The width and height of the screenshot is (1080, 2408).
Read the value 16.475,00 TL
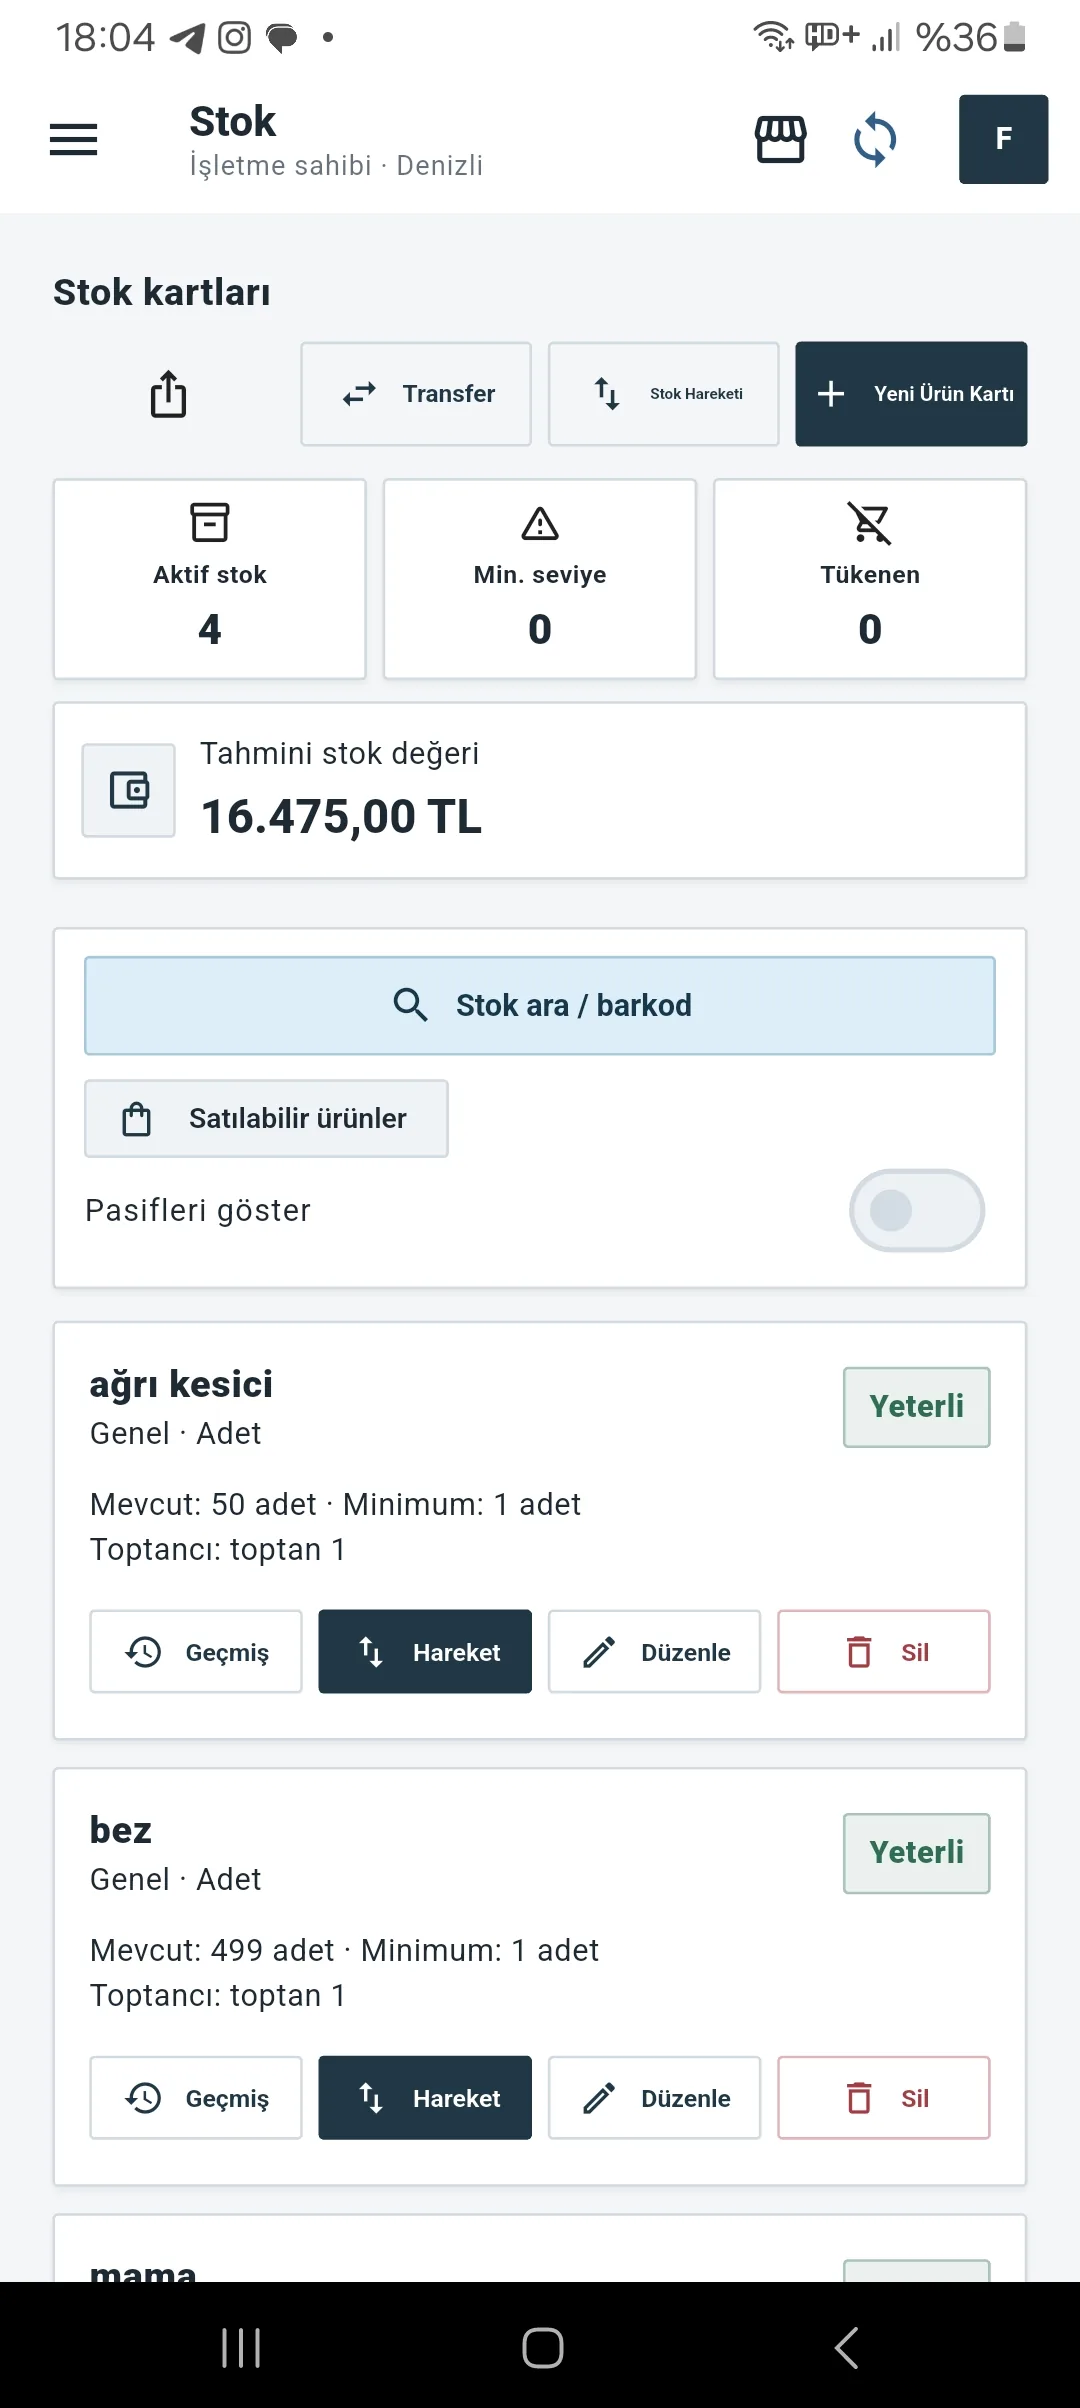point(341,816)
